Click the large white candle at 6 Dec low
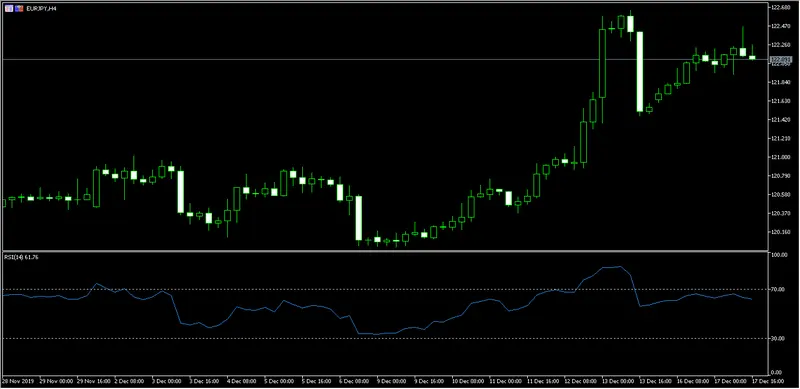800x389 pixels. (359, 218)
